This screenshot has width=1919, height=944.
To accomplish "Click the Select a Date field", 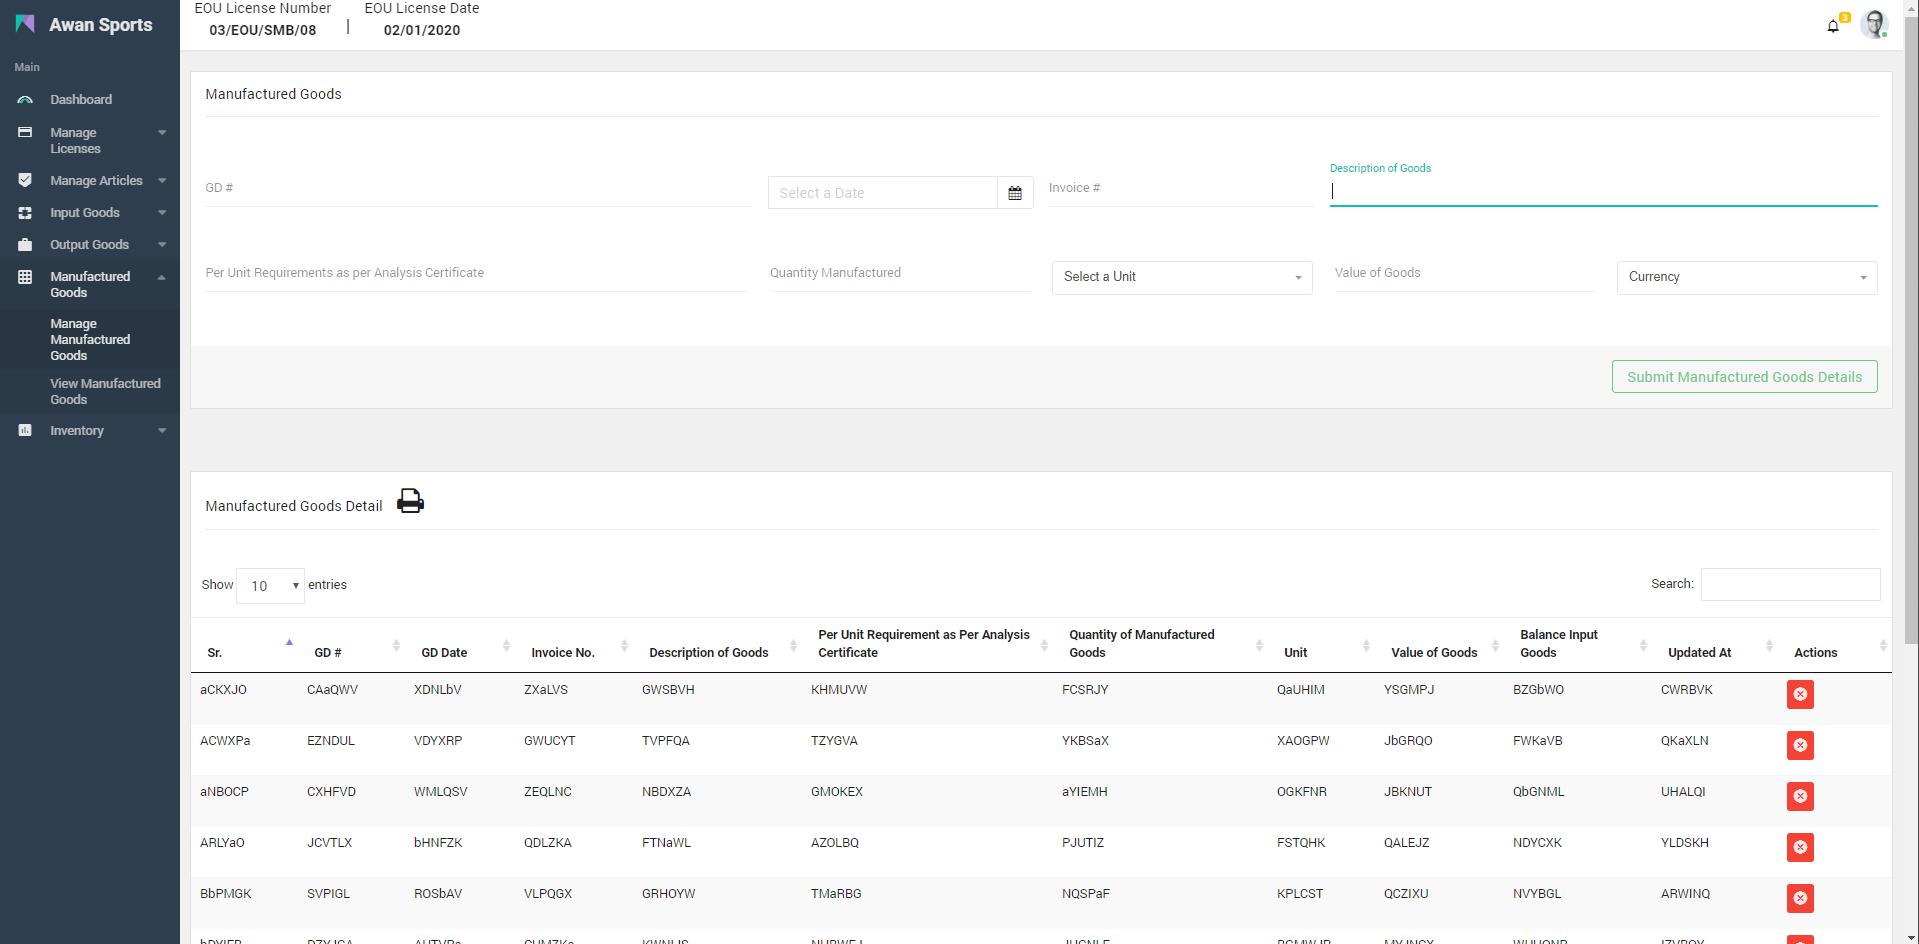I will pos(883,193).
